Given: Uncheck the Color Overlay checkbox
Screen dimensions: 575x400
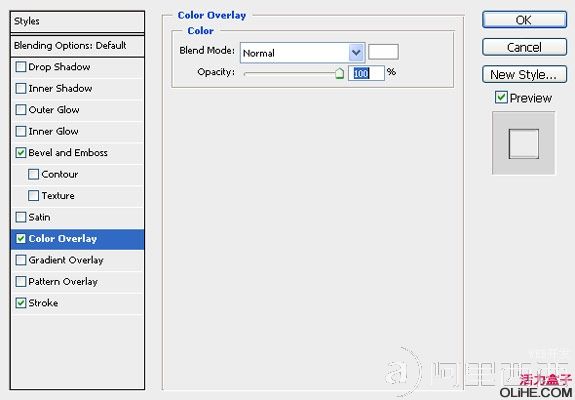Looking at the screenshot, I should [x=21, y=239].
